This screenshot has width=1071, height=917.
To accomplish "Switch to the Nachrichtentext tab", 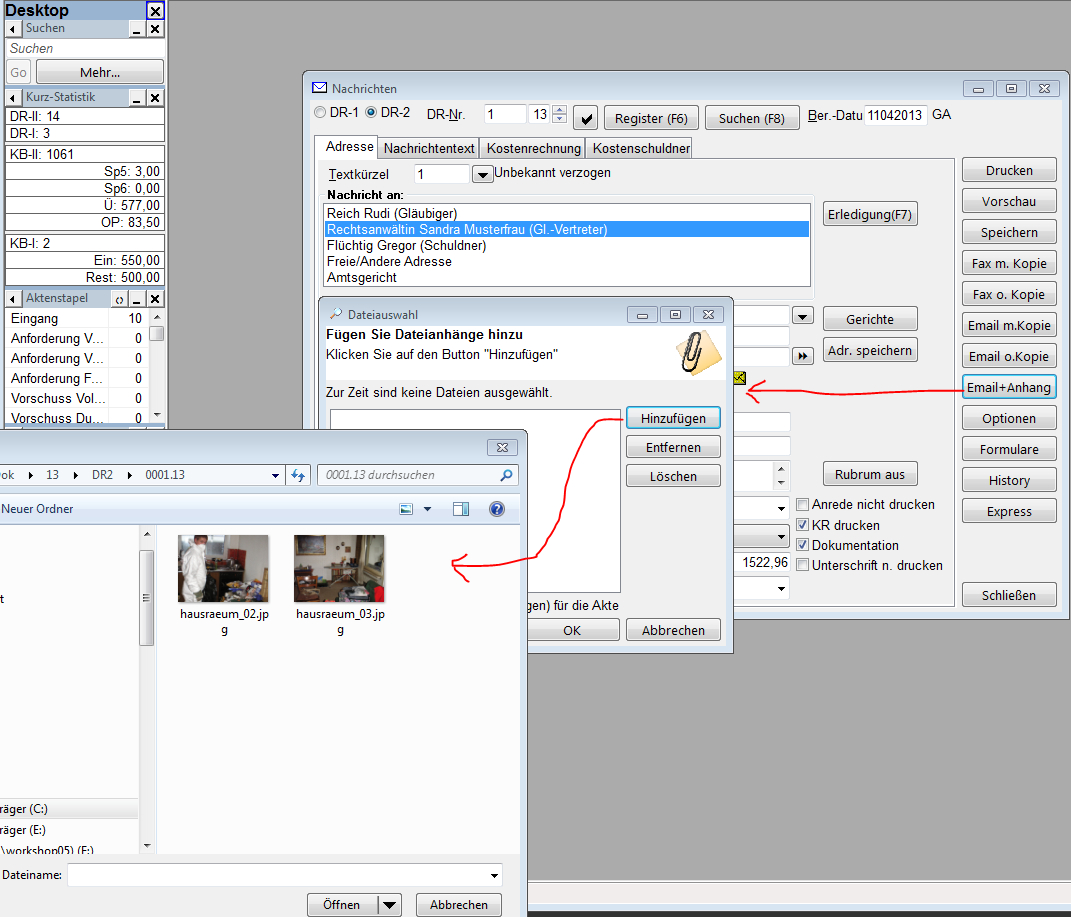I will 429,148.
